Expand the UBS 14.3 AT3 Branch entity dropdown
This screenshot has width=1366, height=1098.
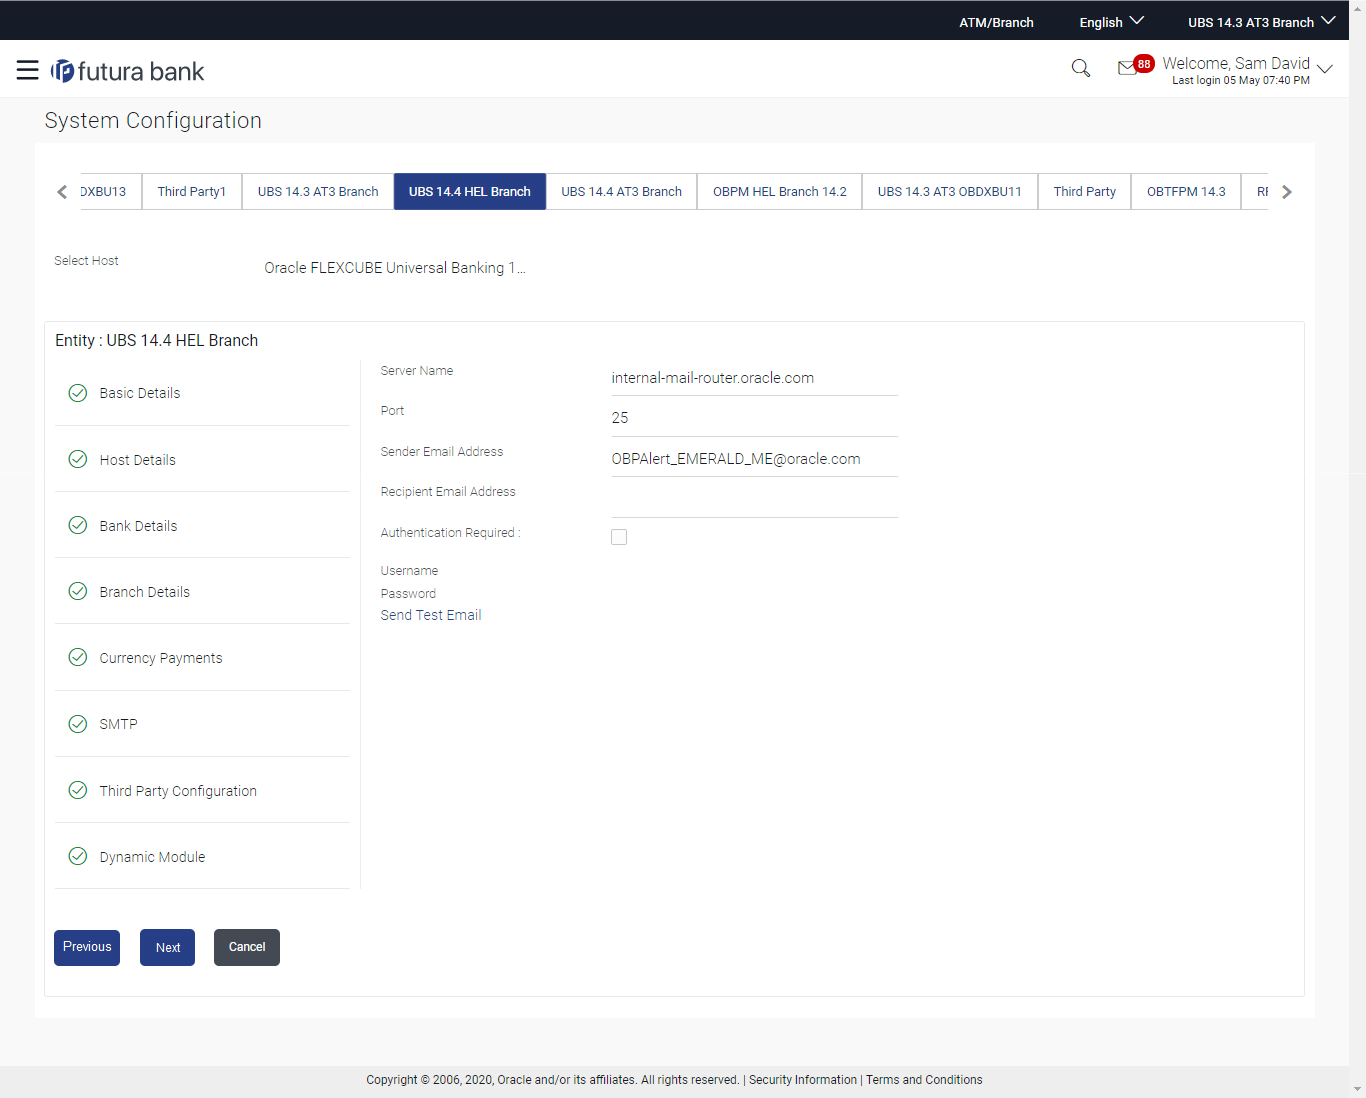click(1261, 22)
